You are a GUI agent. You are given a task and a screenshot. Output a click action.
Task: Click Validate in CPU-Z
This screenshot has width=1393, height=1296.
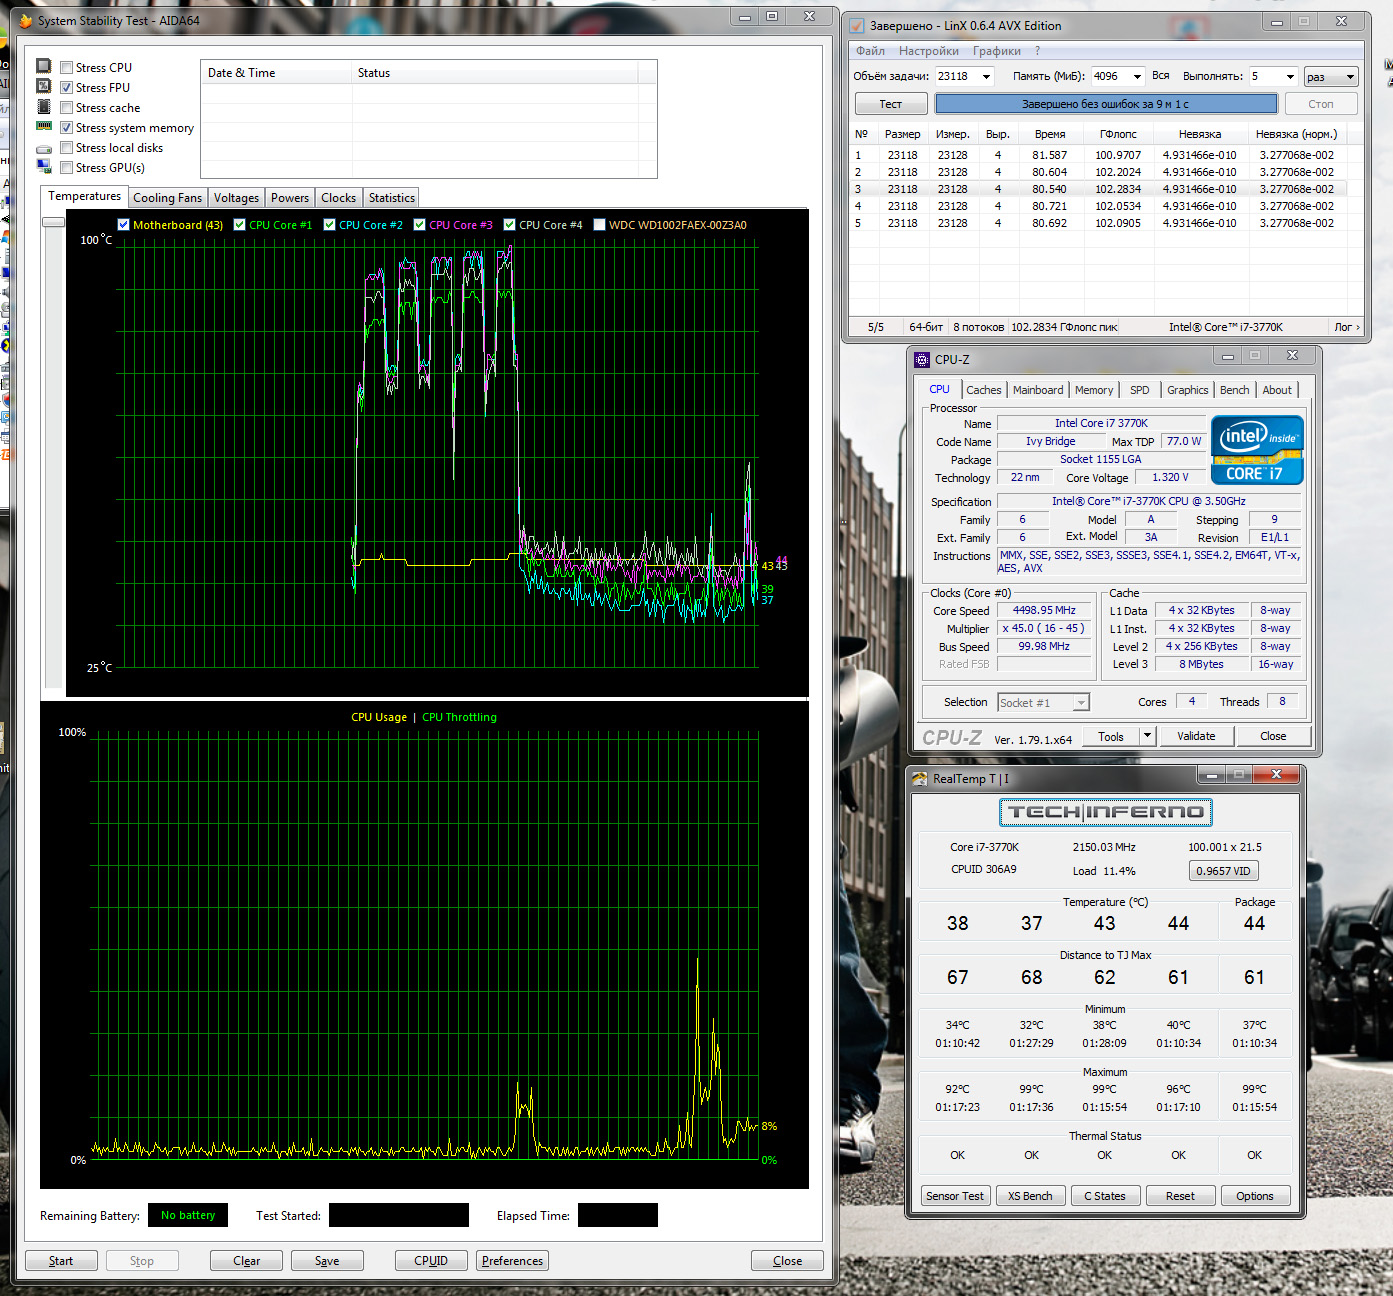click(x=1196, y=736)
